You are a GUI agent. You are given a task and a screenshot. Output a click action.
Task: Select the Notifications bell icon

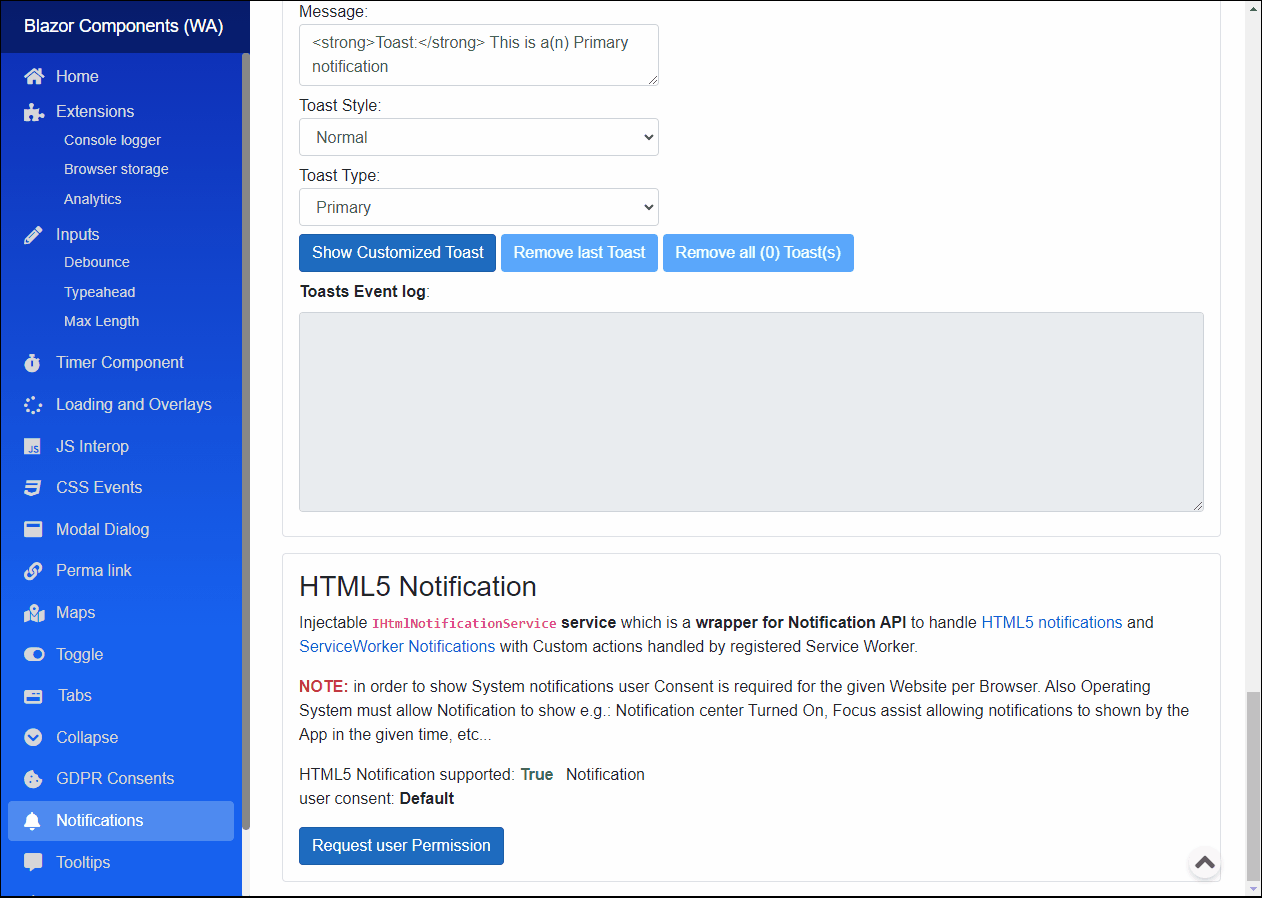click(34, 820)
